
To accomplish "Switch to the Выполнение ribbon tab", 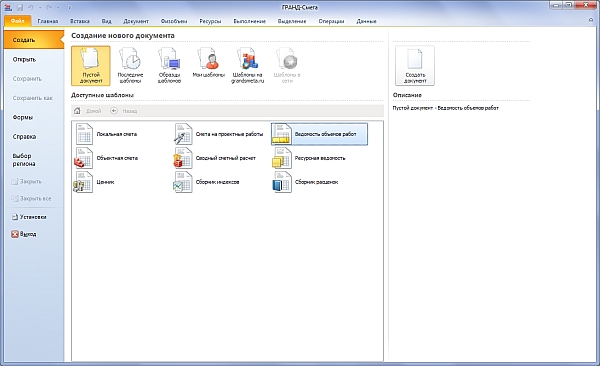I will pos(249,21).
